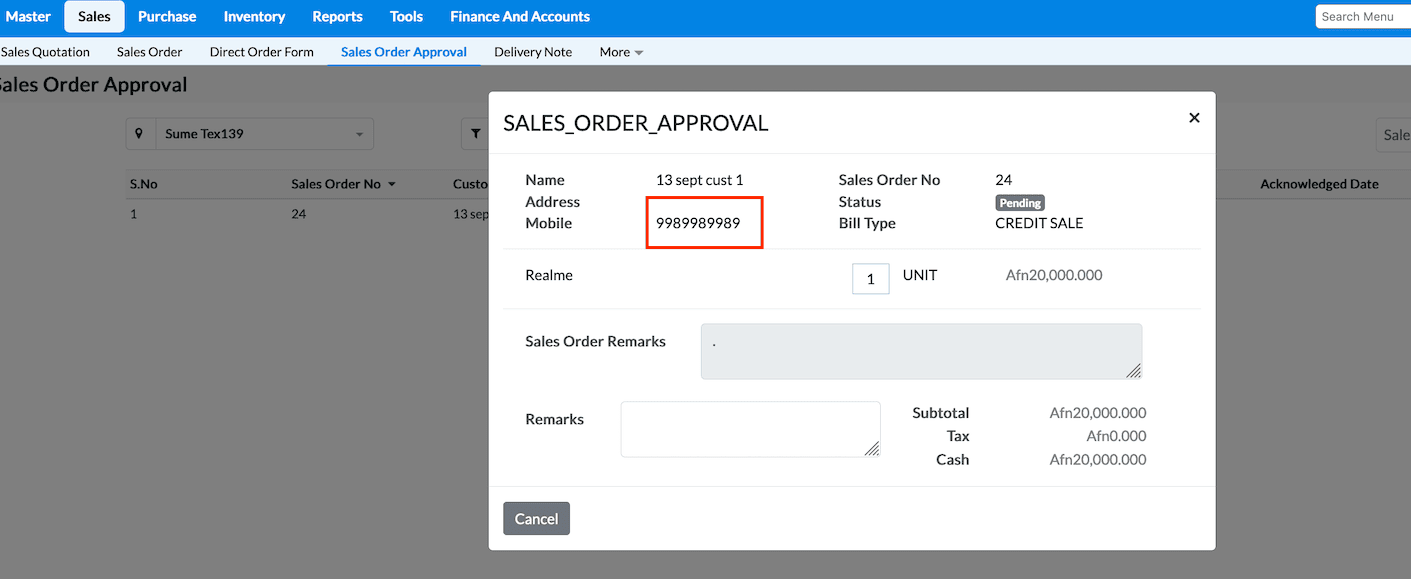Click the location pin icon
Screen dimensions: 1411x579
[x=140, y=134]
